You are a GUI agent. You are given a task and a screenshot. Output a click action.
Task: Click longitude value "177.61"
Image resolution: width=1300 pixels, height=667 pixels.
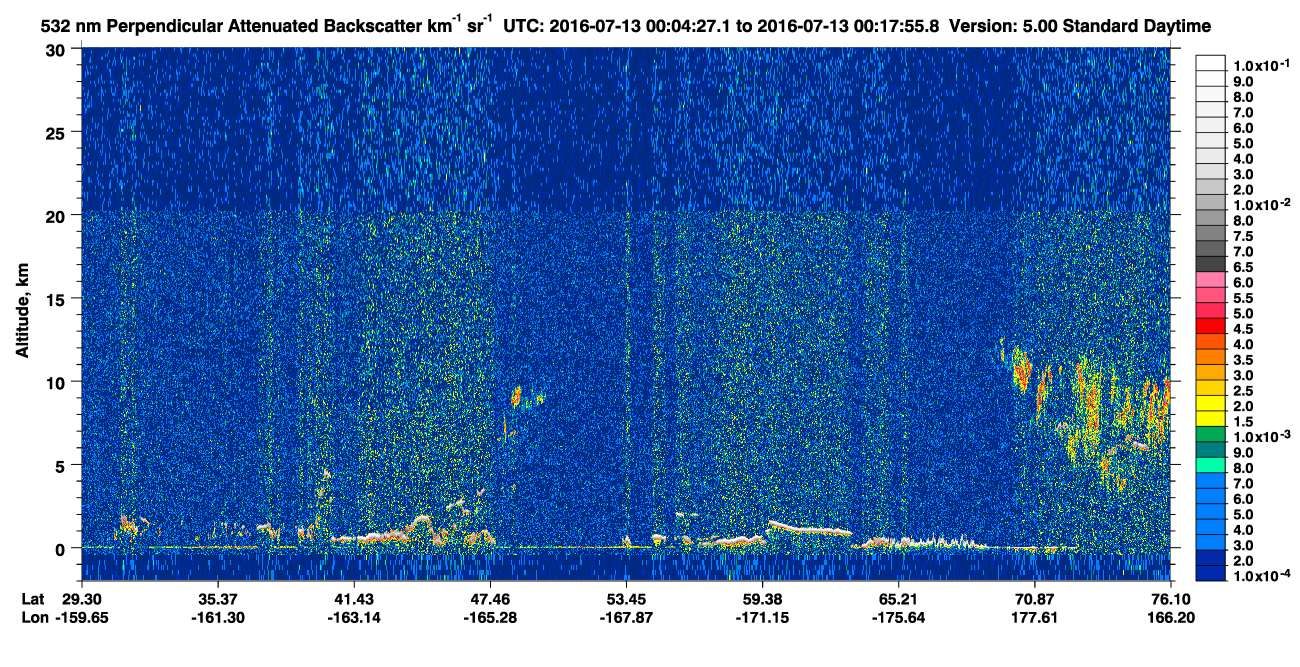coord(1034,617)
